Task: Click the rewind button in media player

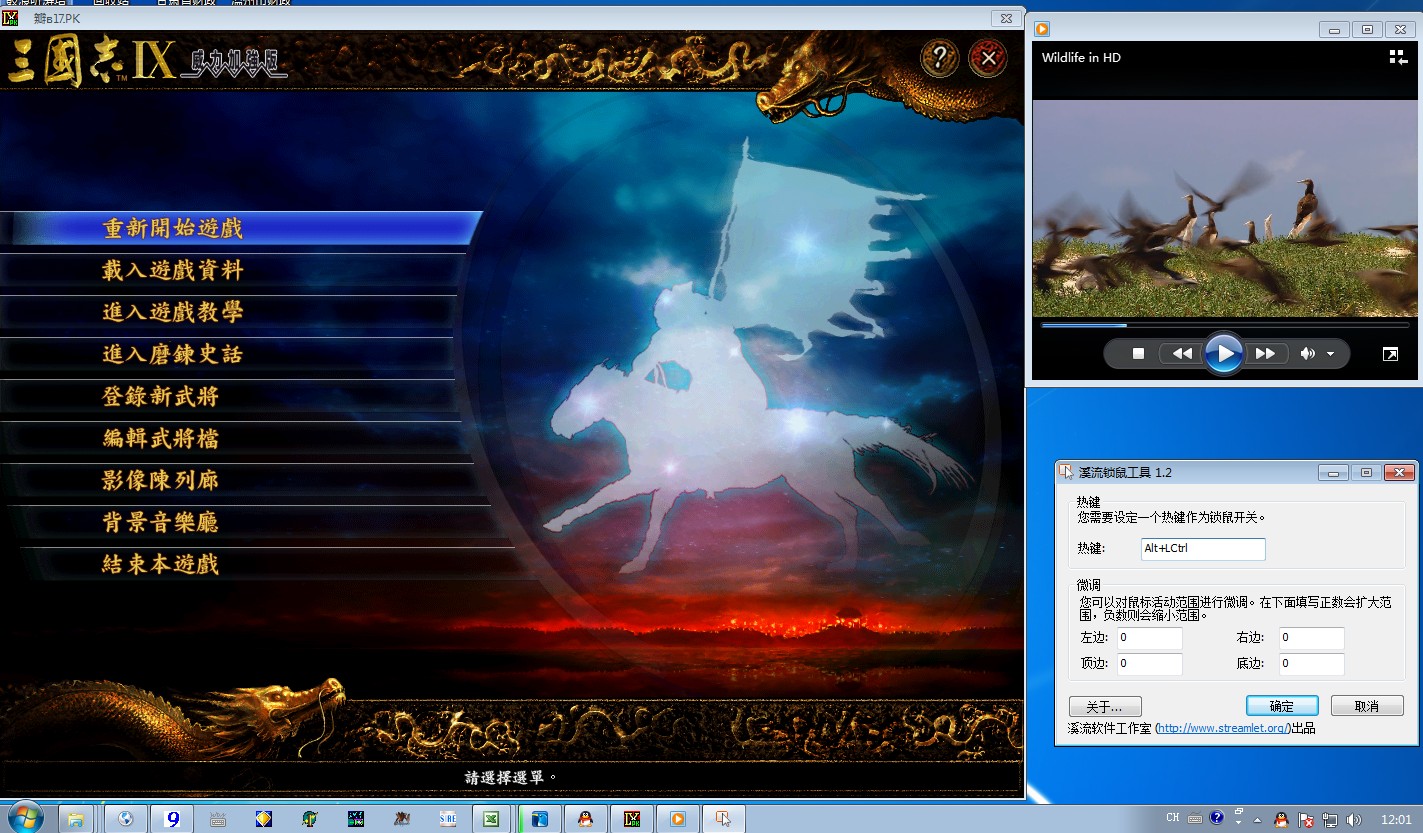Action: click(x=1182, y=354)
